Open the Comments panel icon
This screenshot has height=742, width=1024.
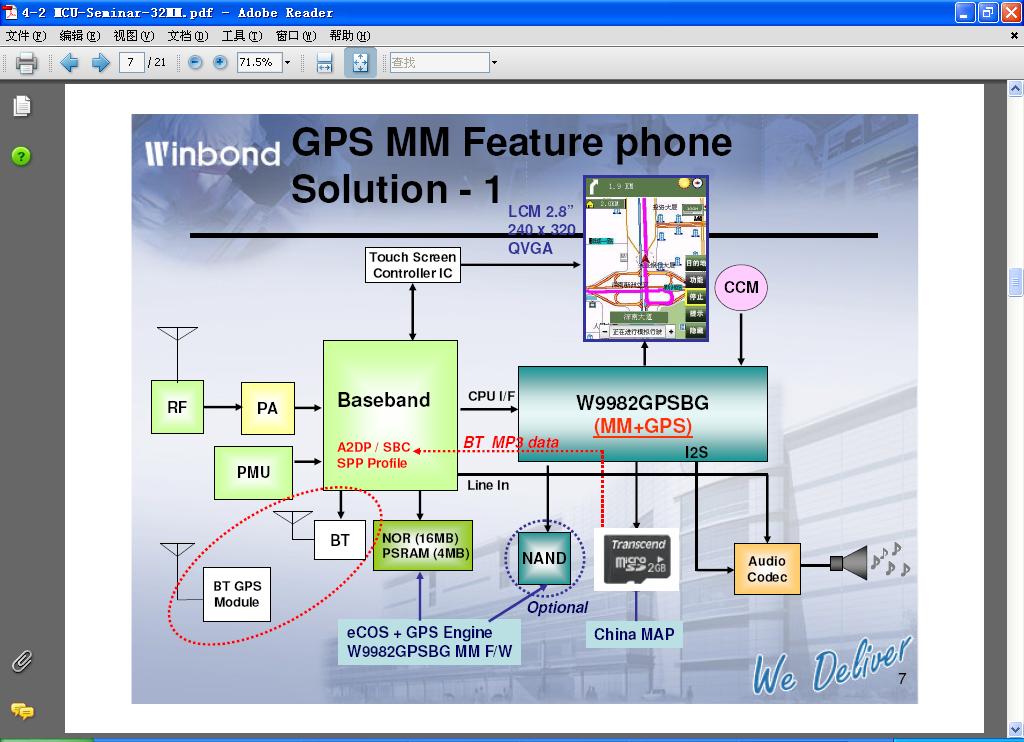click(22, 711)
